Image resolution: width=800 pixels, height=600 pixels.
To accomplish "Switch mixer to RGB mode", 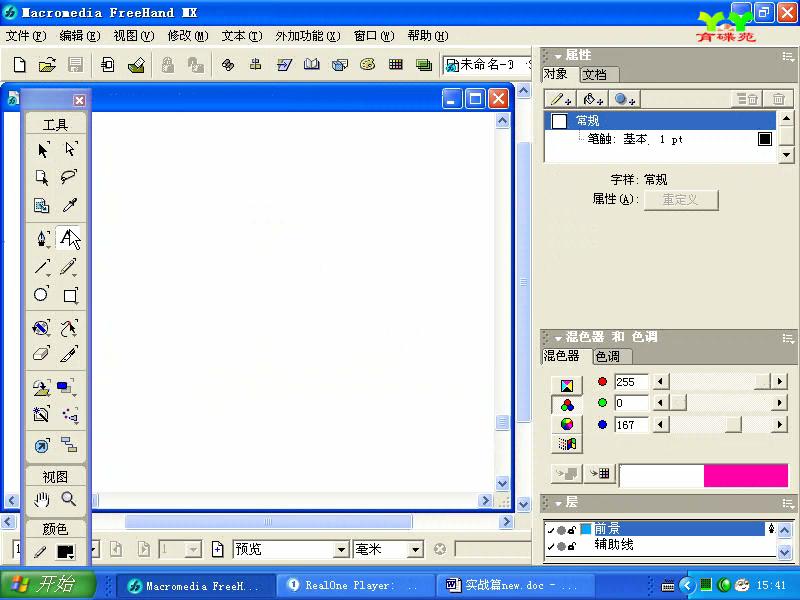I will pos(567,405).
